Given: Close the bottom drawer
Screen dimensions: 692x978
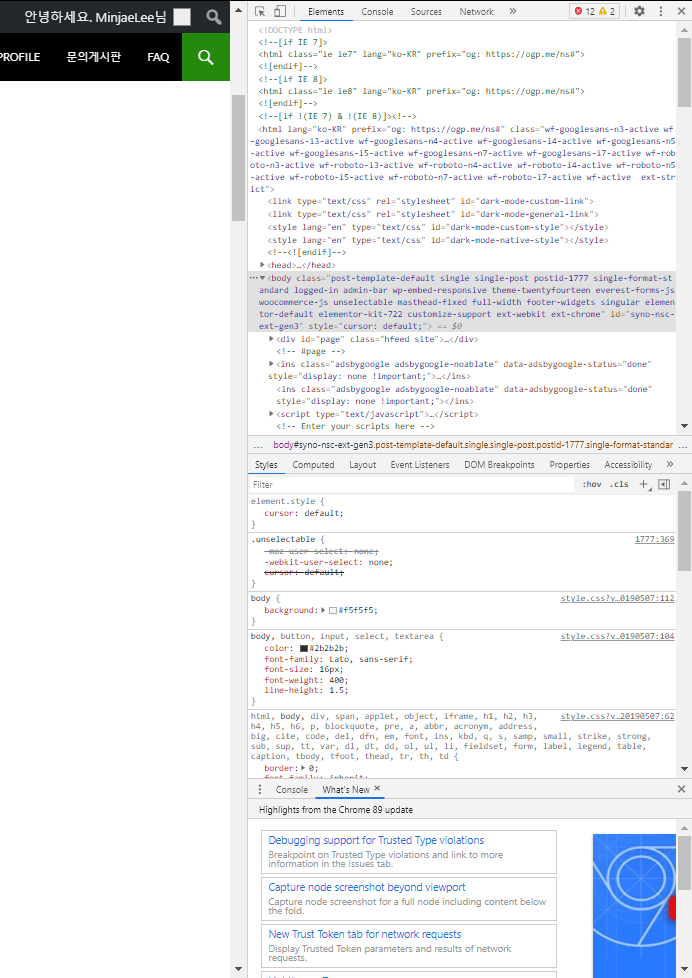Looking at the screenshot, I should coord(681,789).
